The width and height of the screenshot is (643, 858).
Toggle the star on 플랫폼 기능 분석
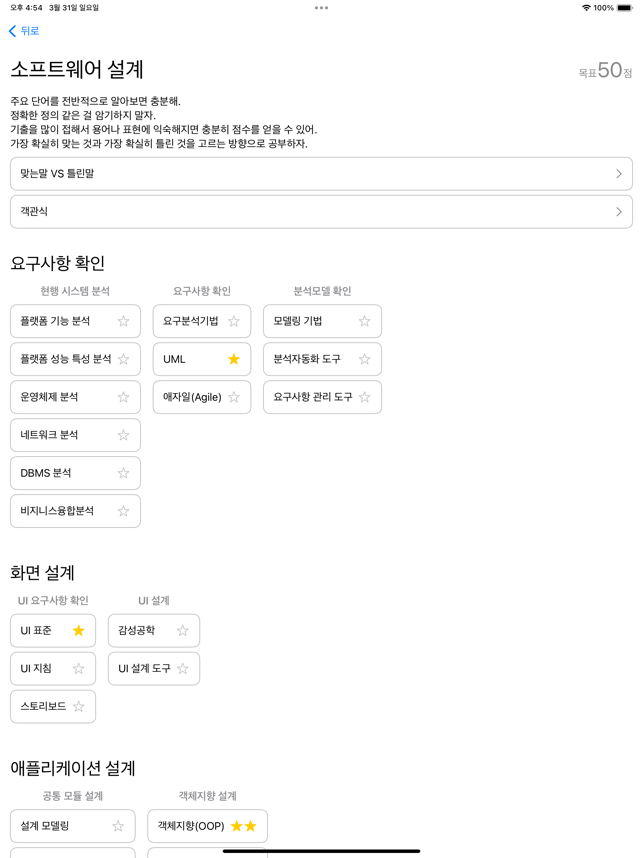pyautogui.click(x=124, y=321)
